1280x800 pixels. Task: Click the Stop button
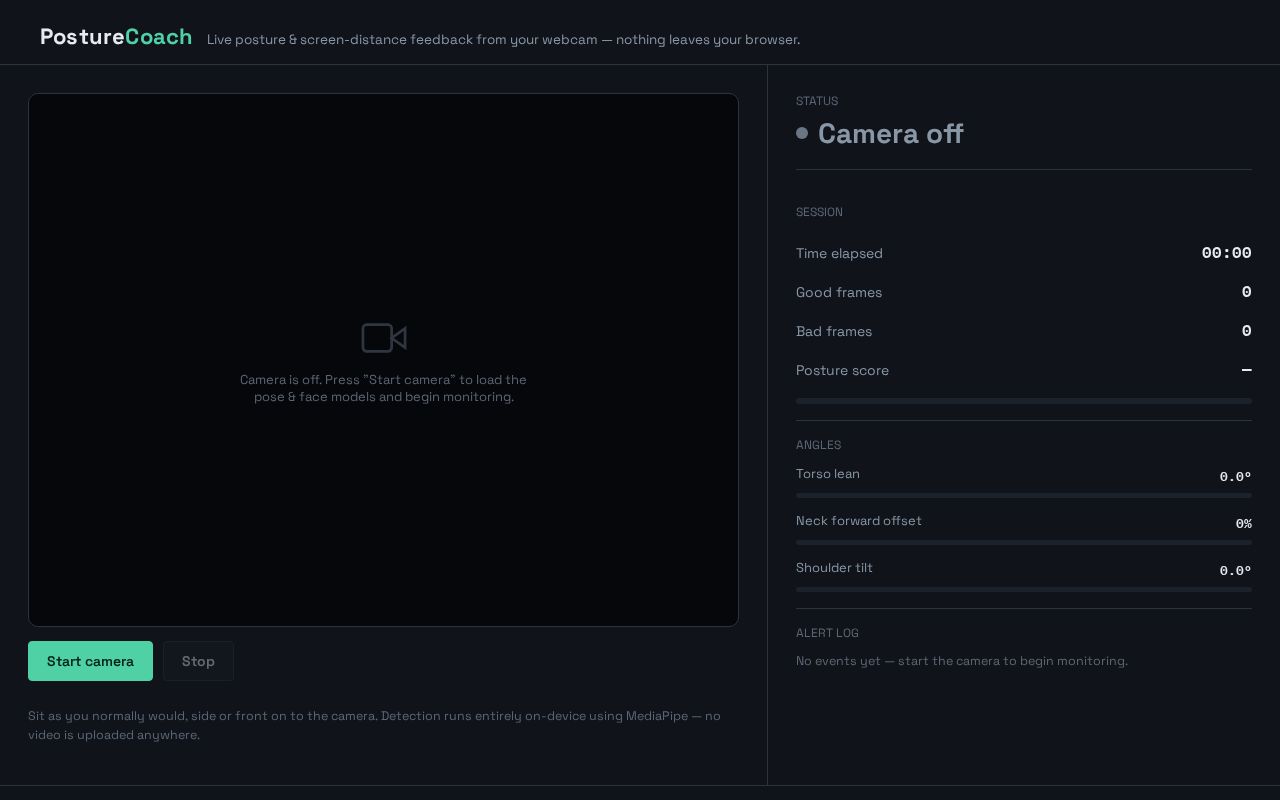tap(198, 661)
